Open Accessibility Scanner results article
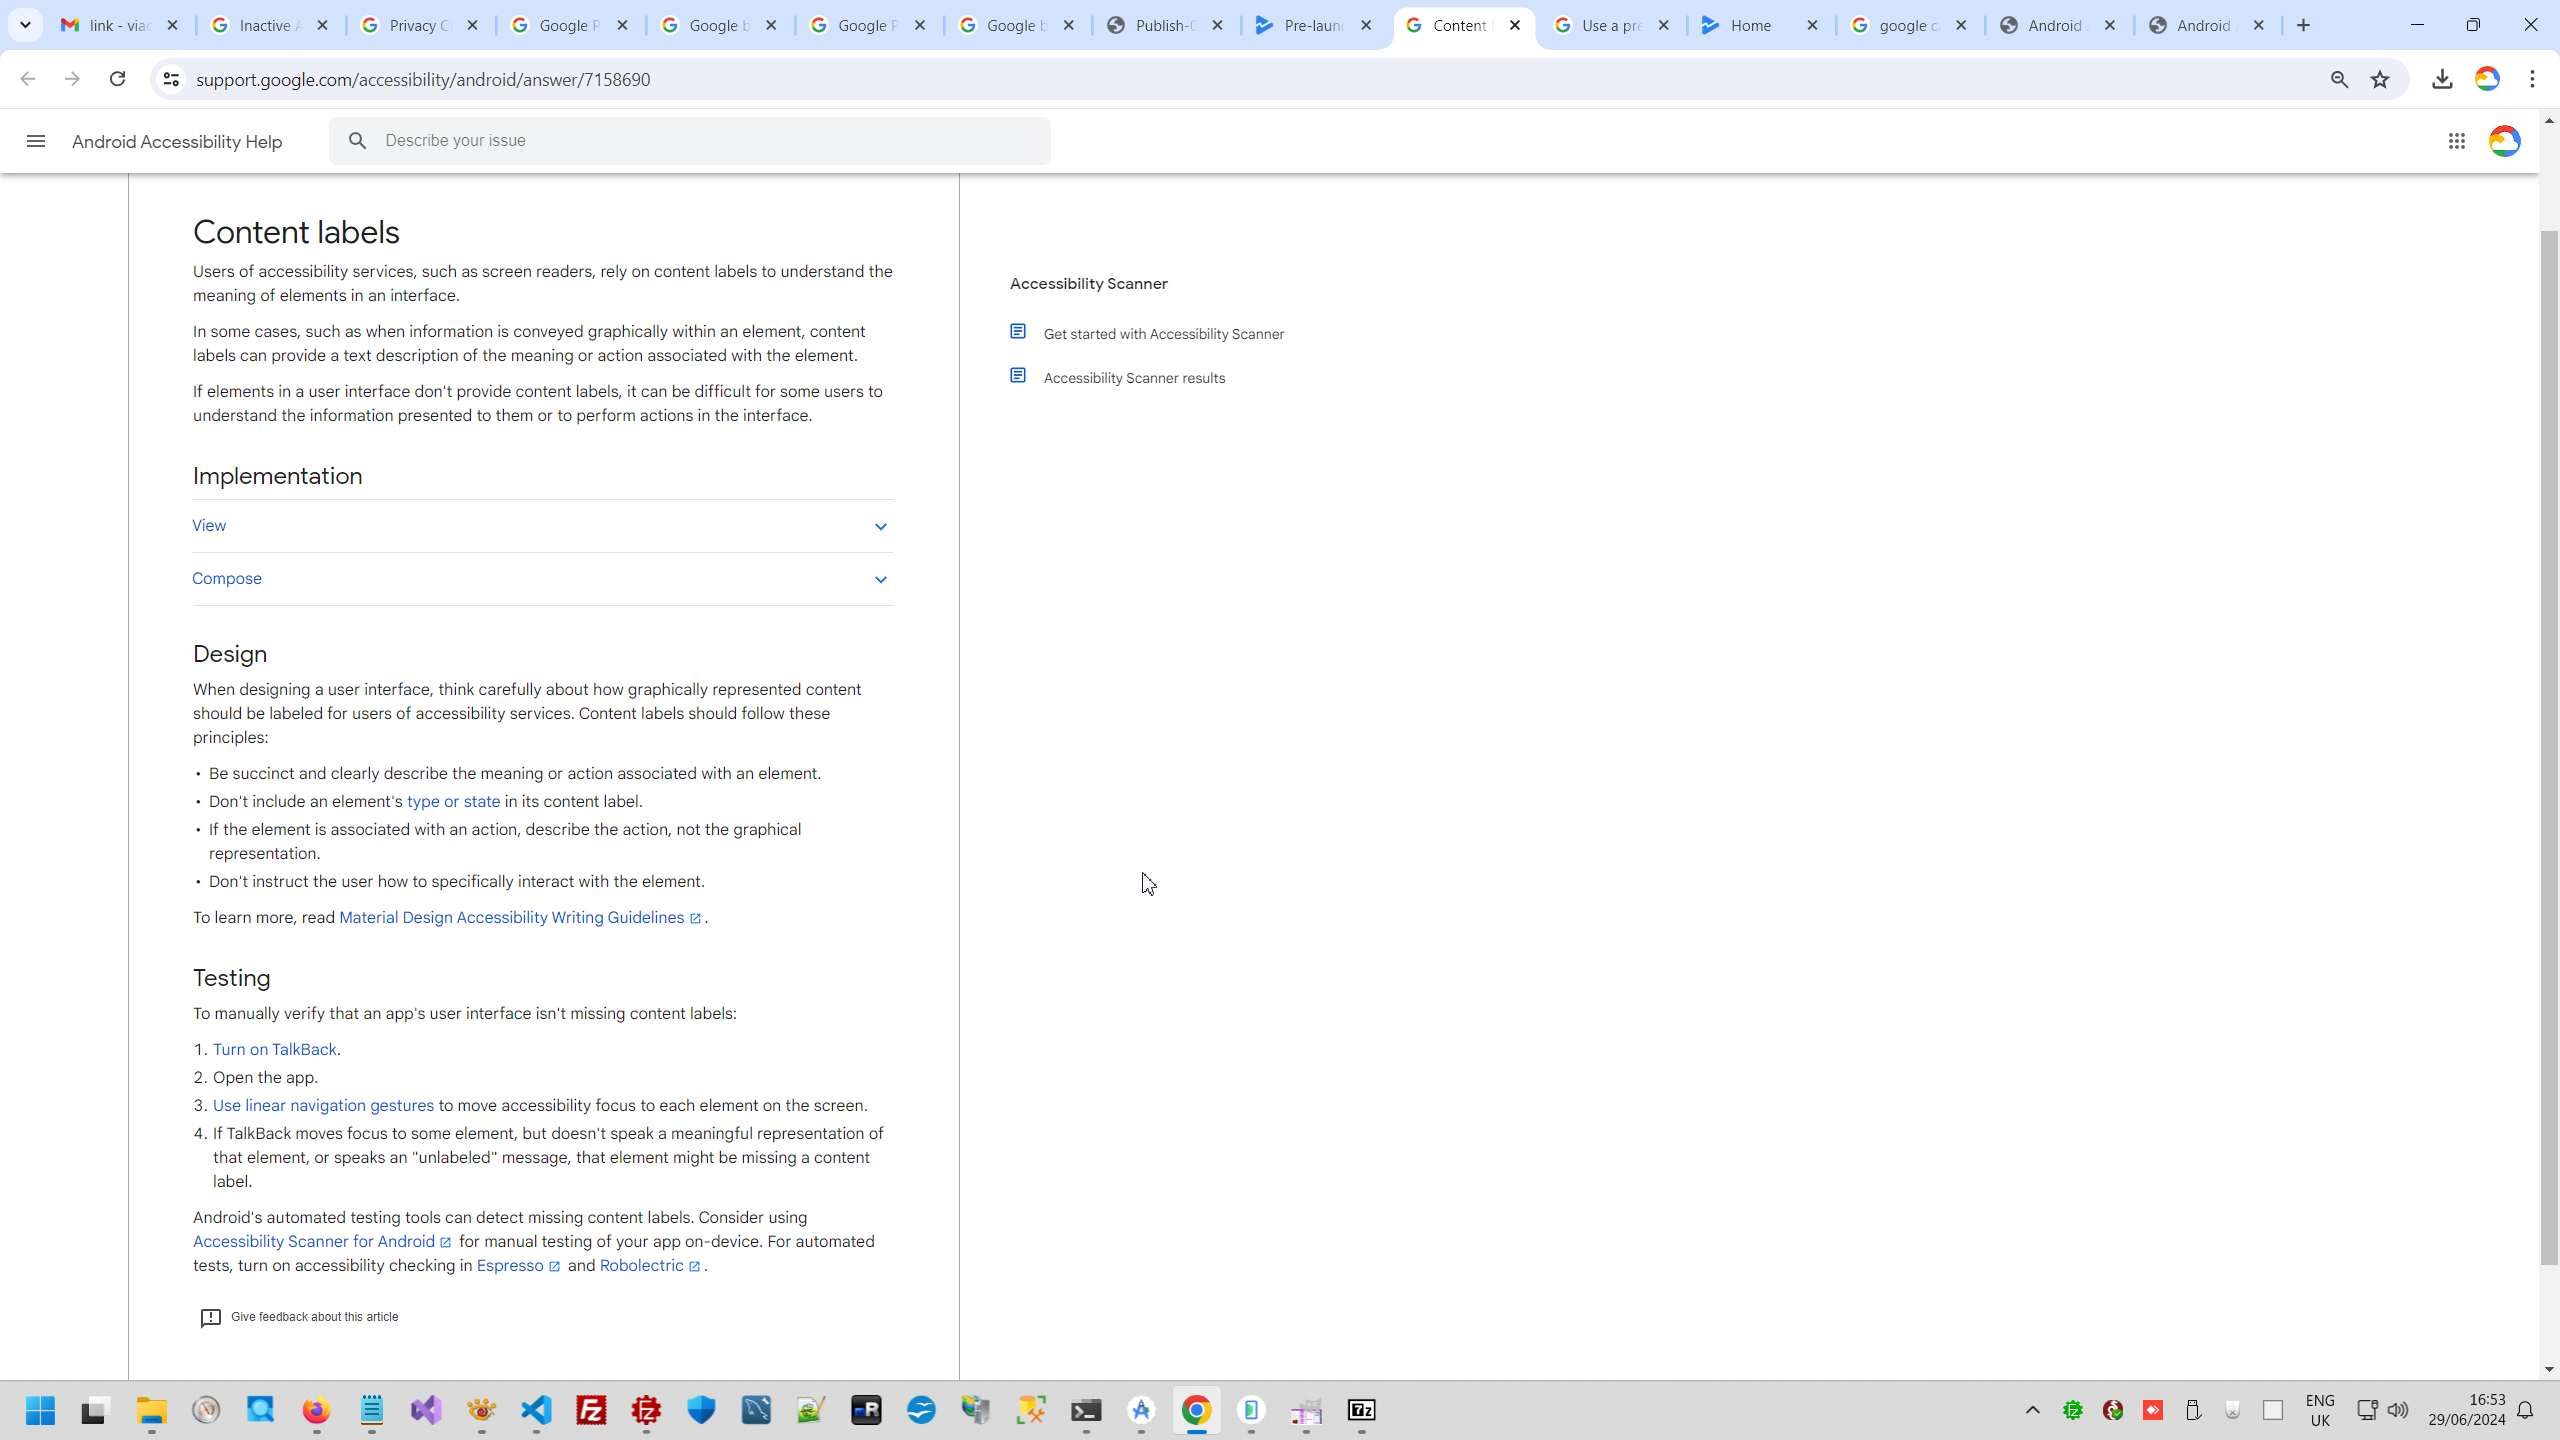The image size is (2560, 1440). tap(1134, 378)
